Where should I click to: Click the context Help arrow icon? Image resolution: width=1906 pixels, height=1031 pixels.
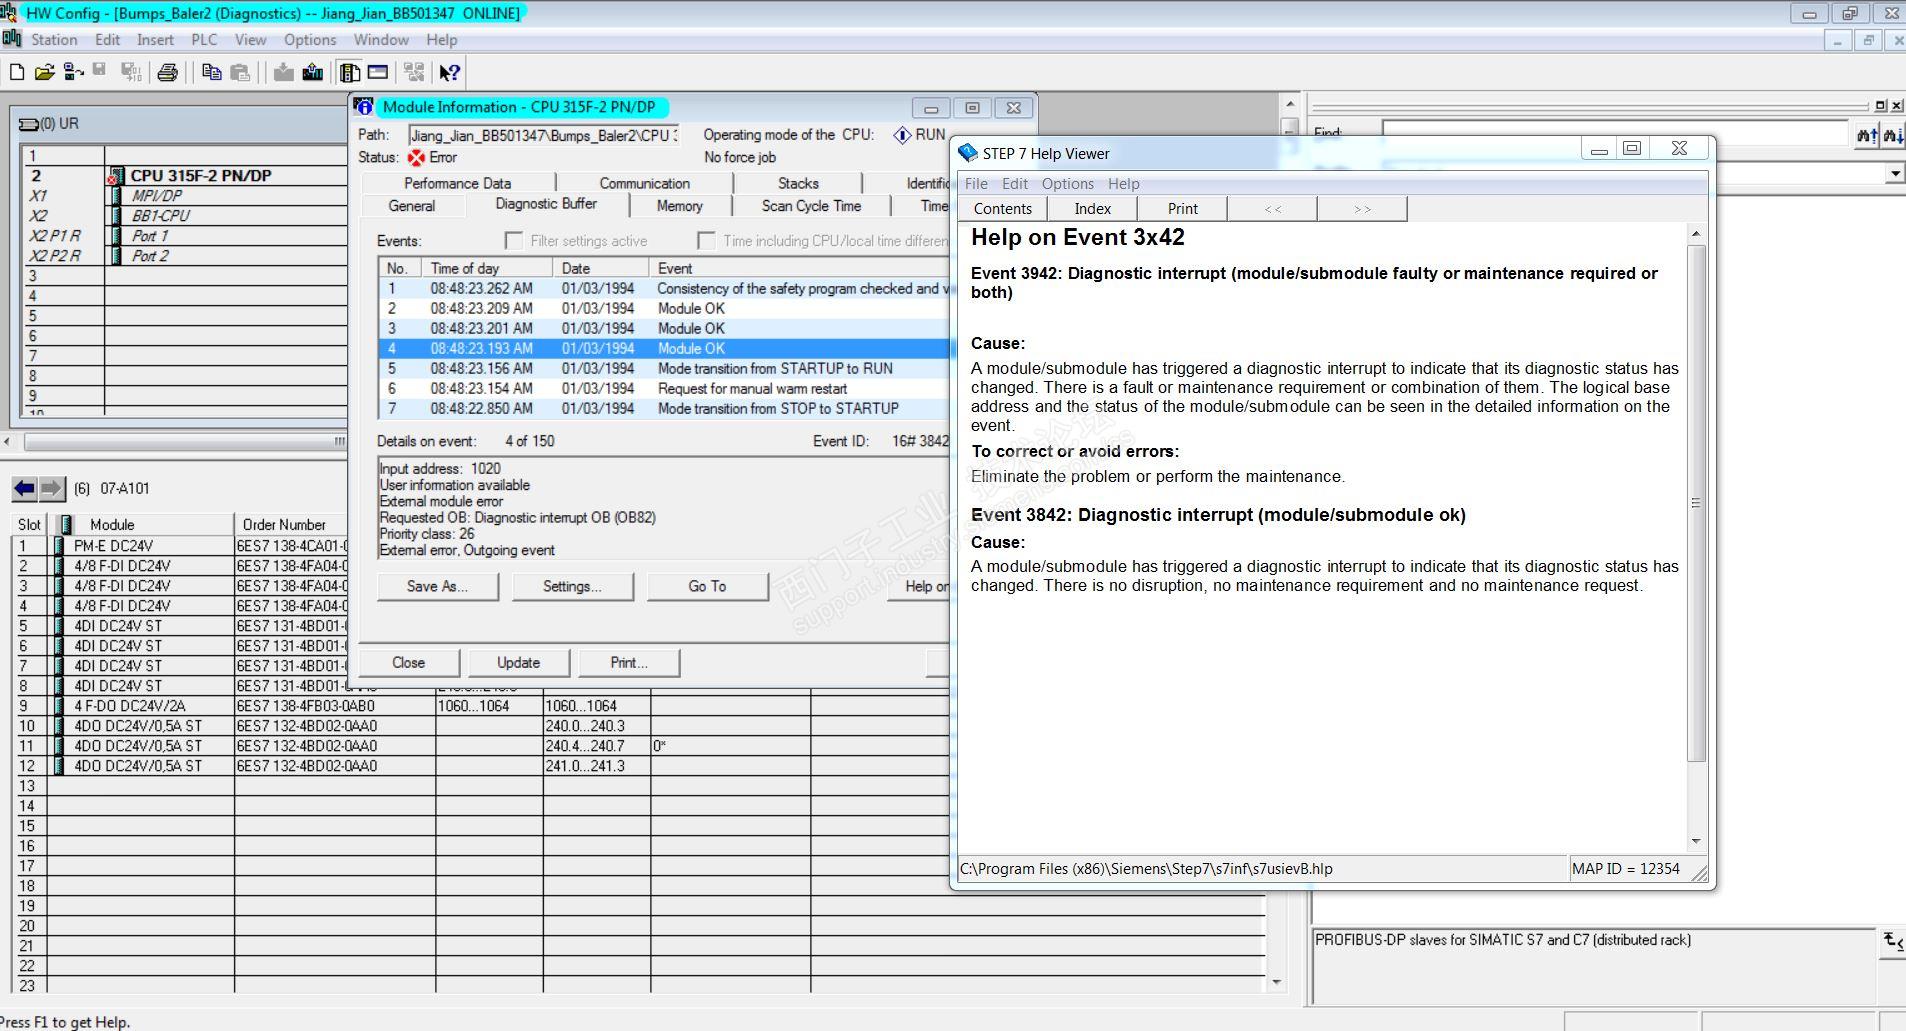[450, 72]
